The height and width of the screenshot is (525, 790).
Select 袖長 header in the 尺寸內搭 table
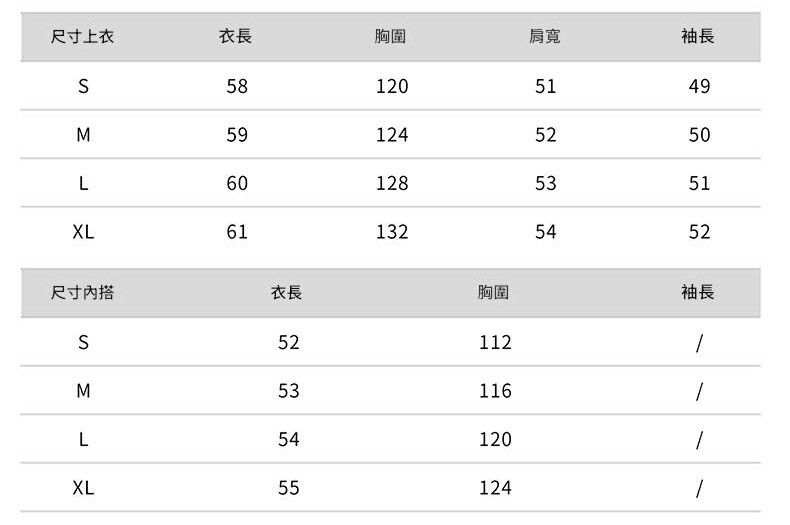[x=698, y=293]
